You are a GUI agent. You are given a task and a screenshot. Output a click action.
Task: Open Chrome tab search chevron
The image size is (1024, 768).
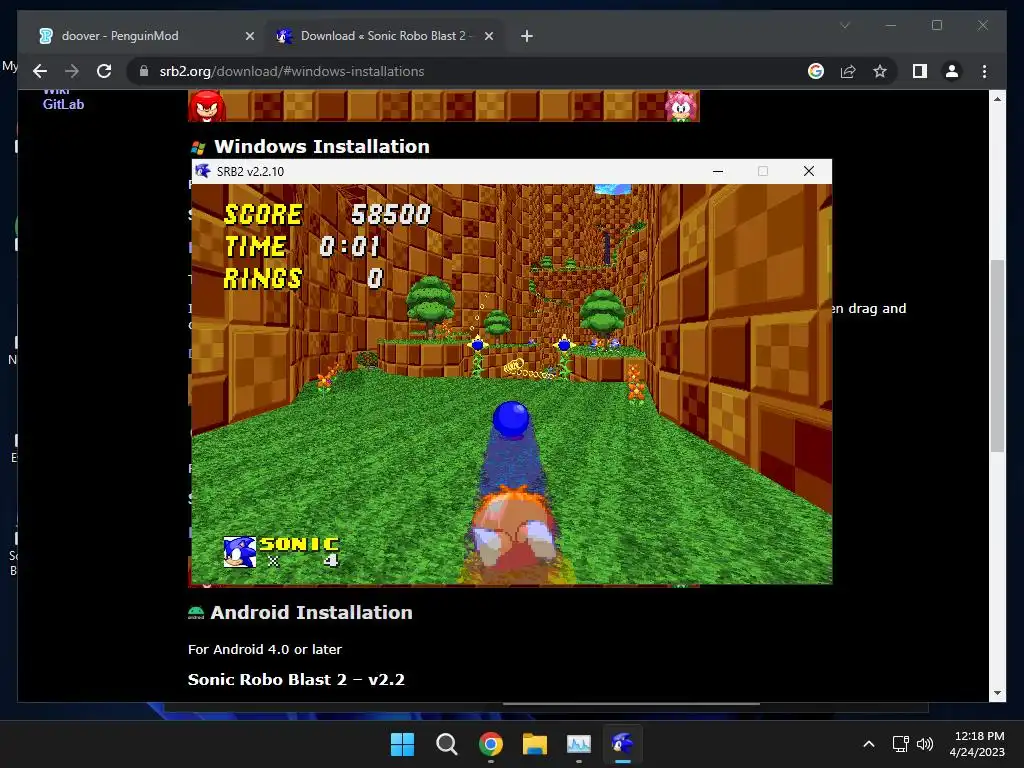(844, 25)
